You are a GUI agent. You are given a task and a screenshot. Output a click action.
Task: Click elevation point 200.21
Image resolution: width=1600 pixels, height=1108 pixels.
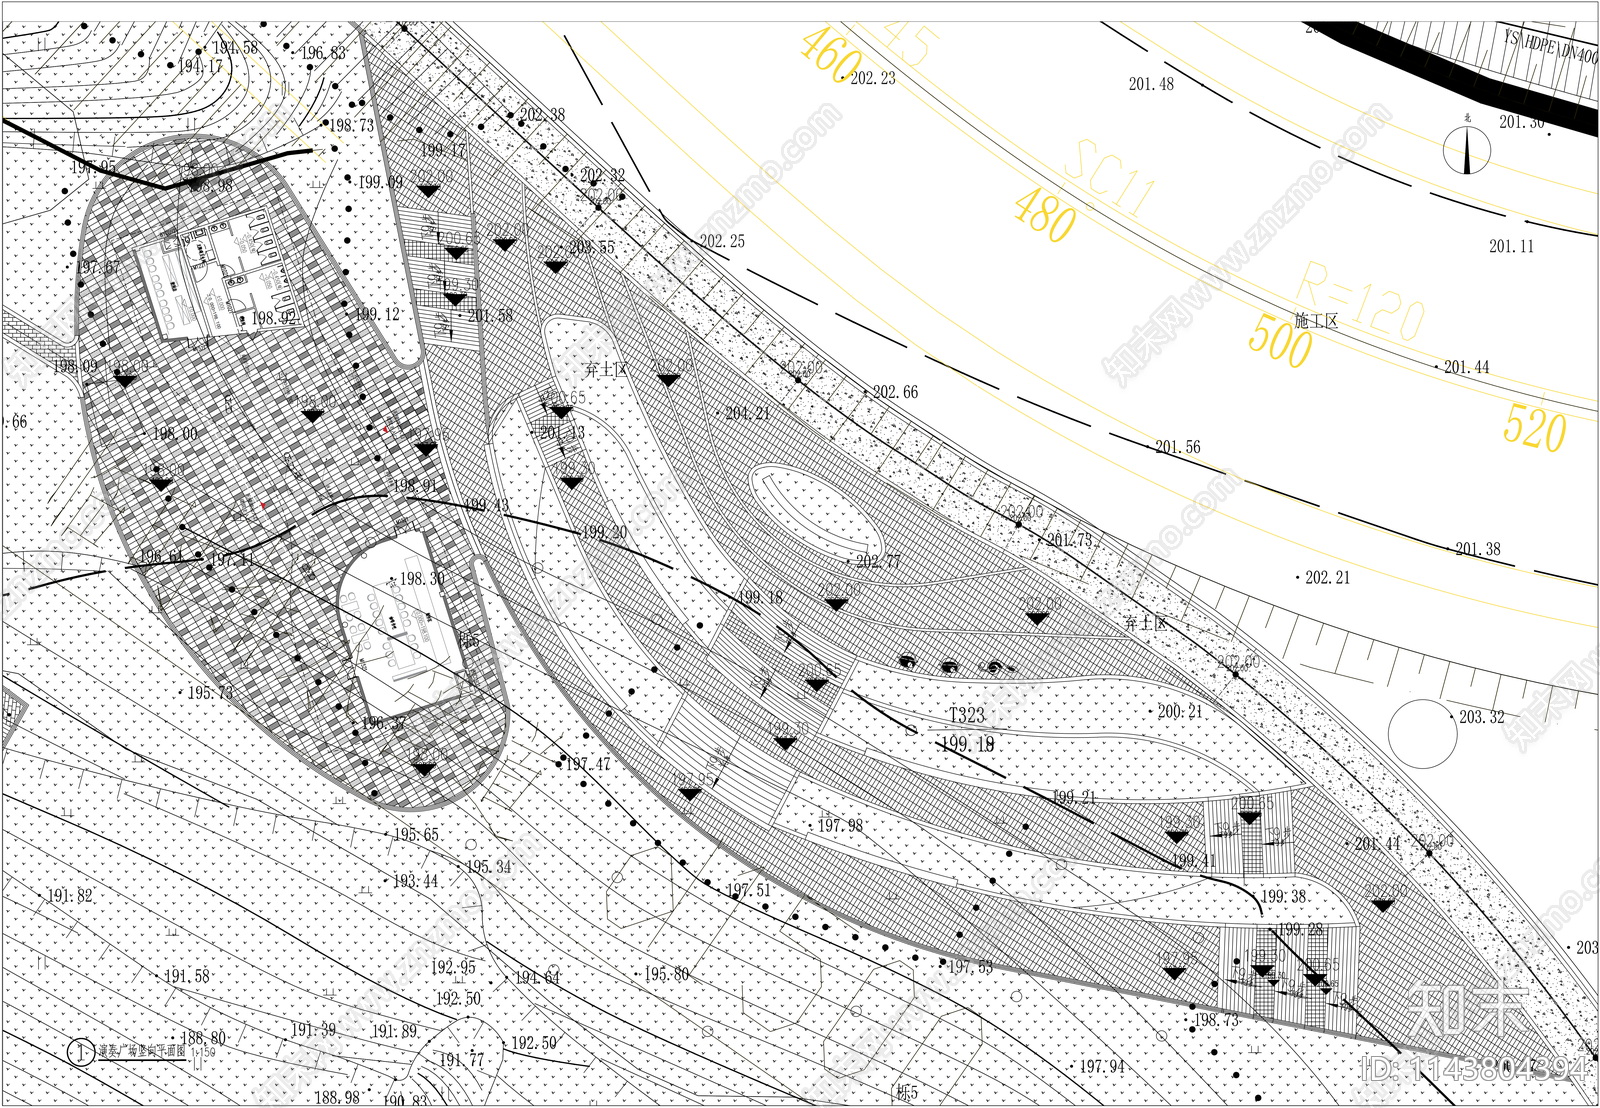(x=1180, y=712)
